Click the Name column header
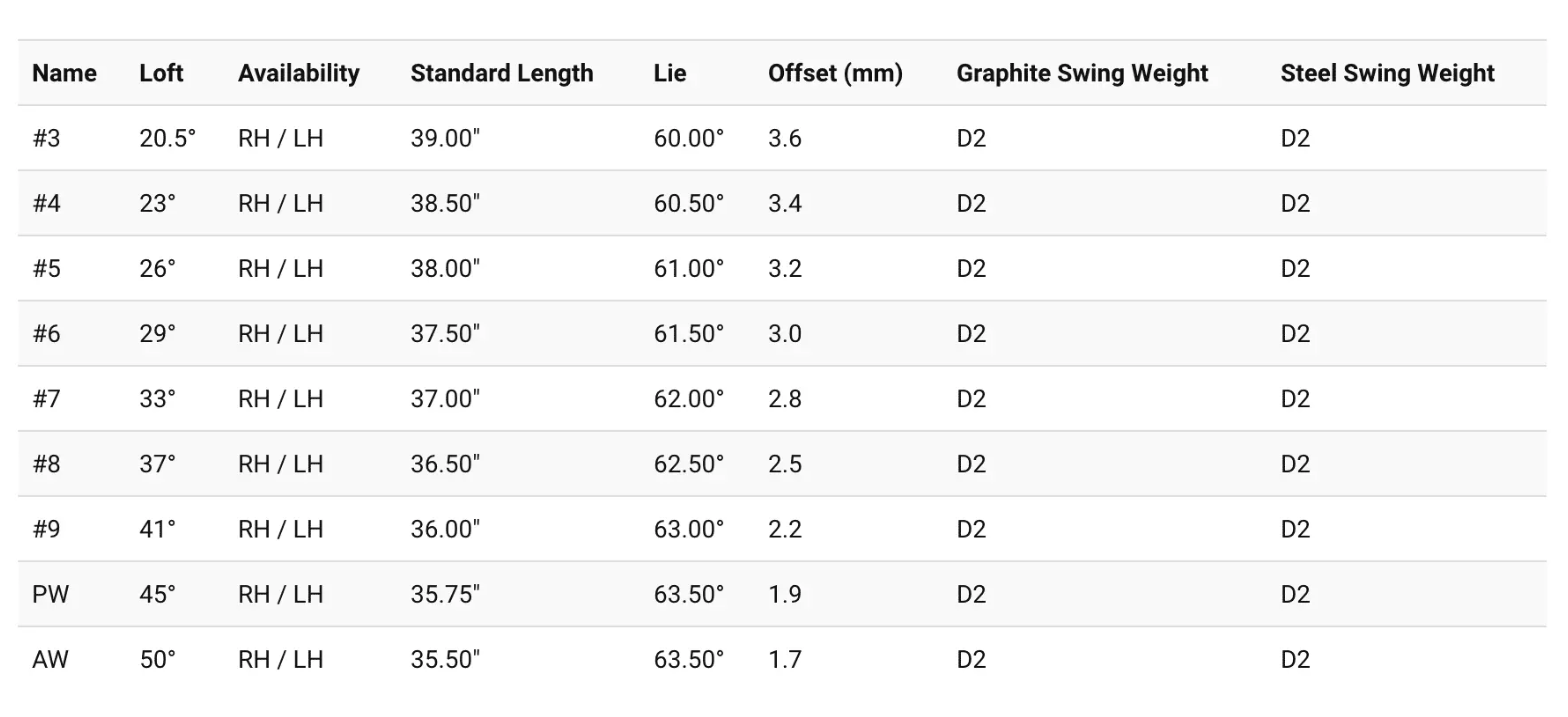The width and height of the screenshot is (1568, 717). 64,73
